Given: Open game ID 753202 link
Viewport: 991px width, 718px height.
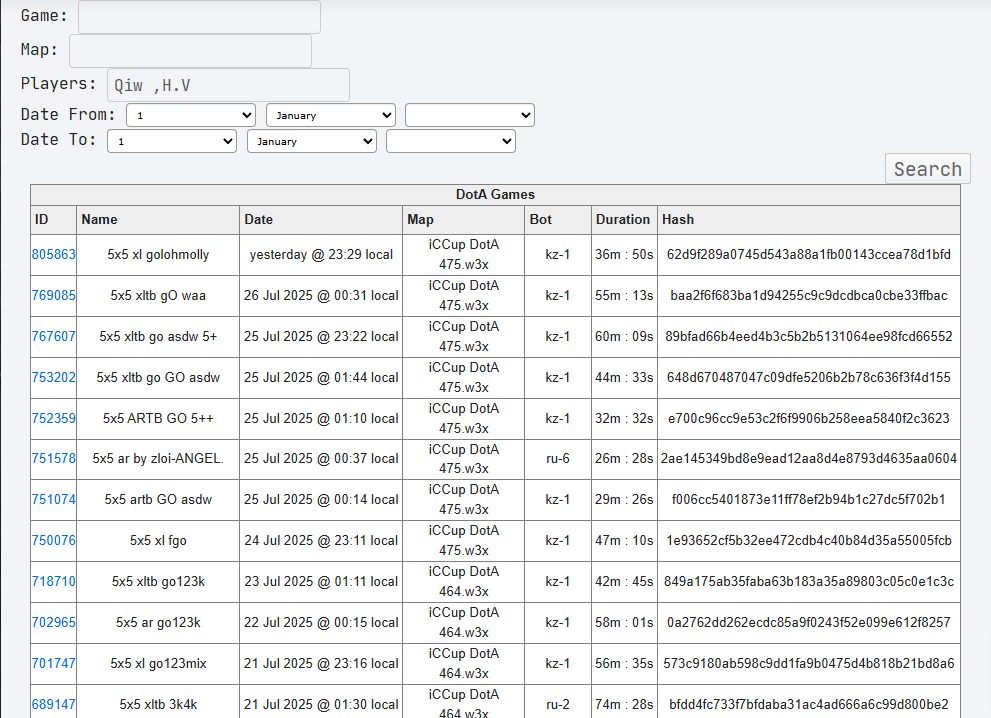Looking at the screenshot, I should tap(54, 378).
